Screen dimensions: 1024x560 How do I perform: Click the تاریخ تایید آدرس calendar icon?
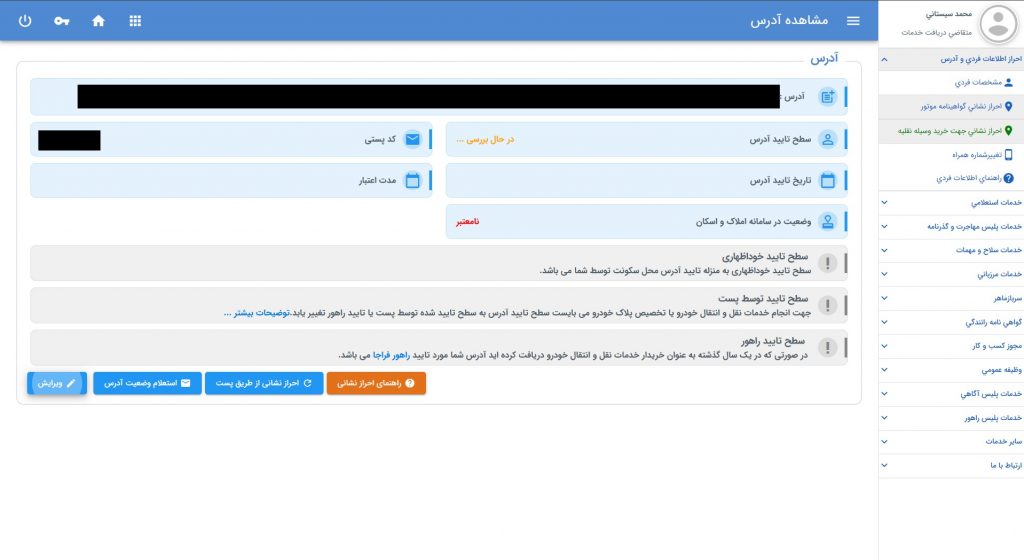(x=828, y=181)
